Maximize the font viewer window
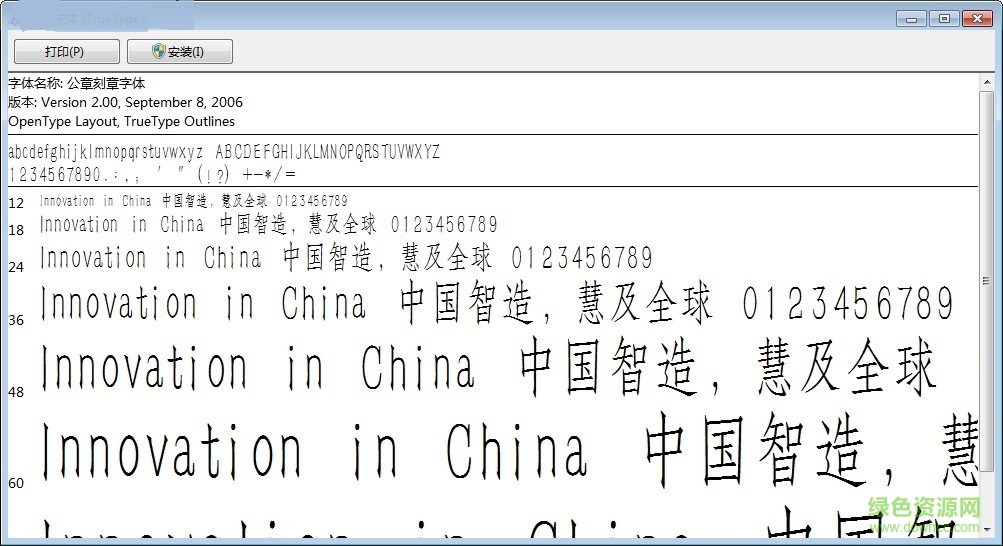This screenshot has width=1003, height=546. (944, 19)
